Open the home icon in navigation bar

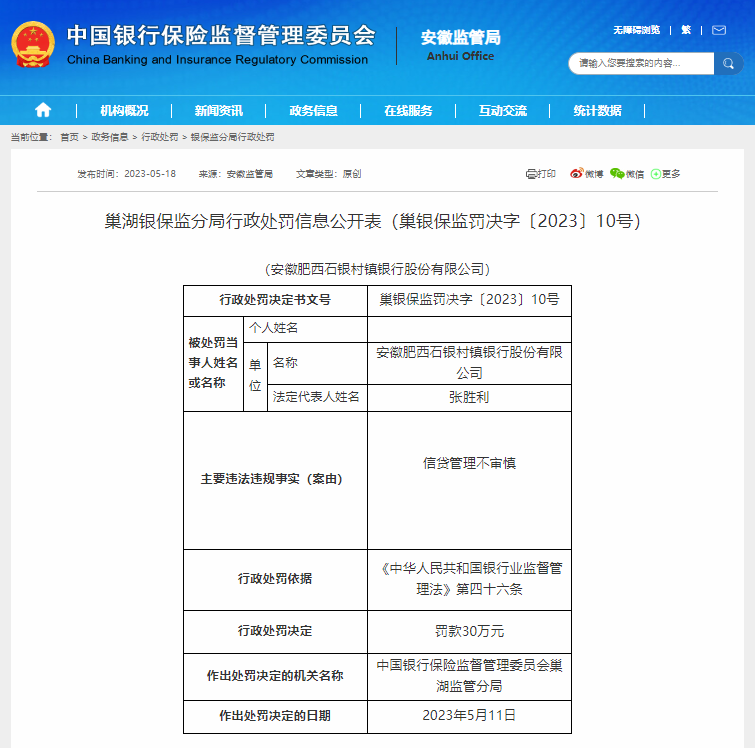(x=43, y=110)
